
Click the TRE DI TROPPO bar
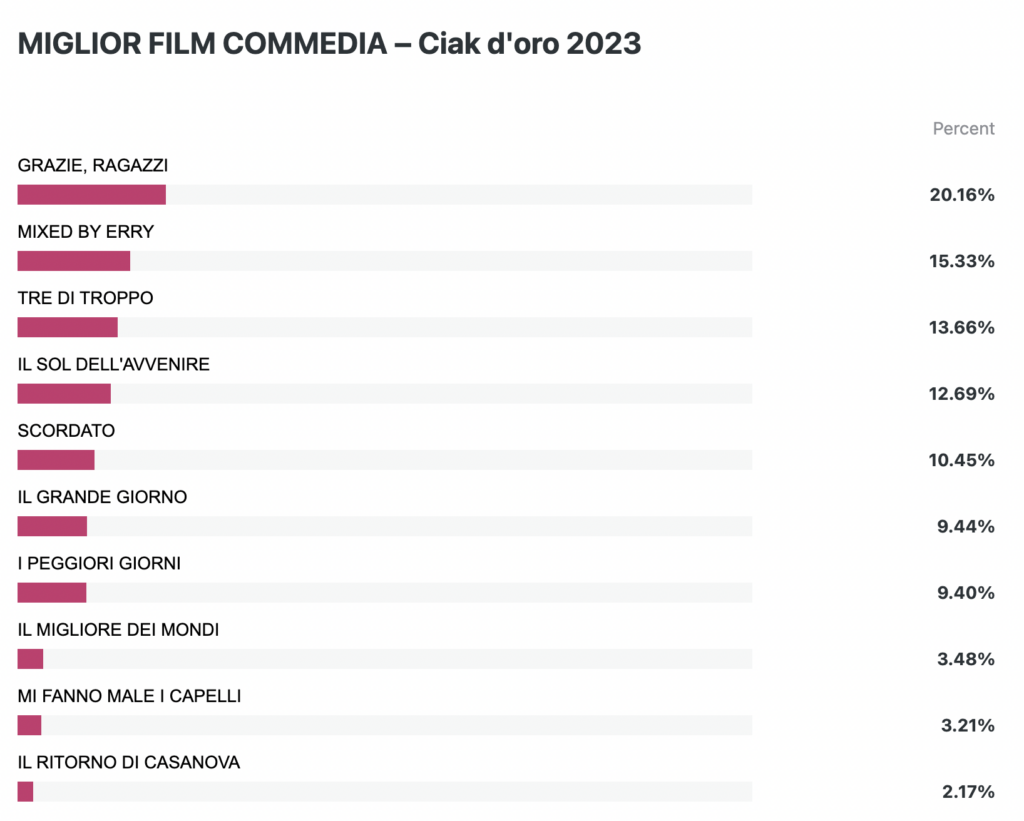pyautogui.click(x=385, y=327)
